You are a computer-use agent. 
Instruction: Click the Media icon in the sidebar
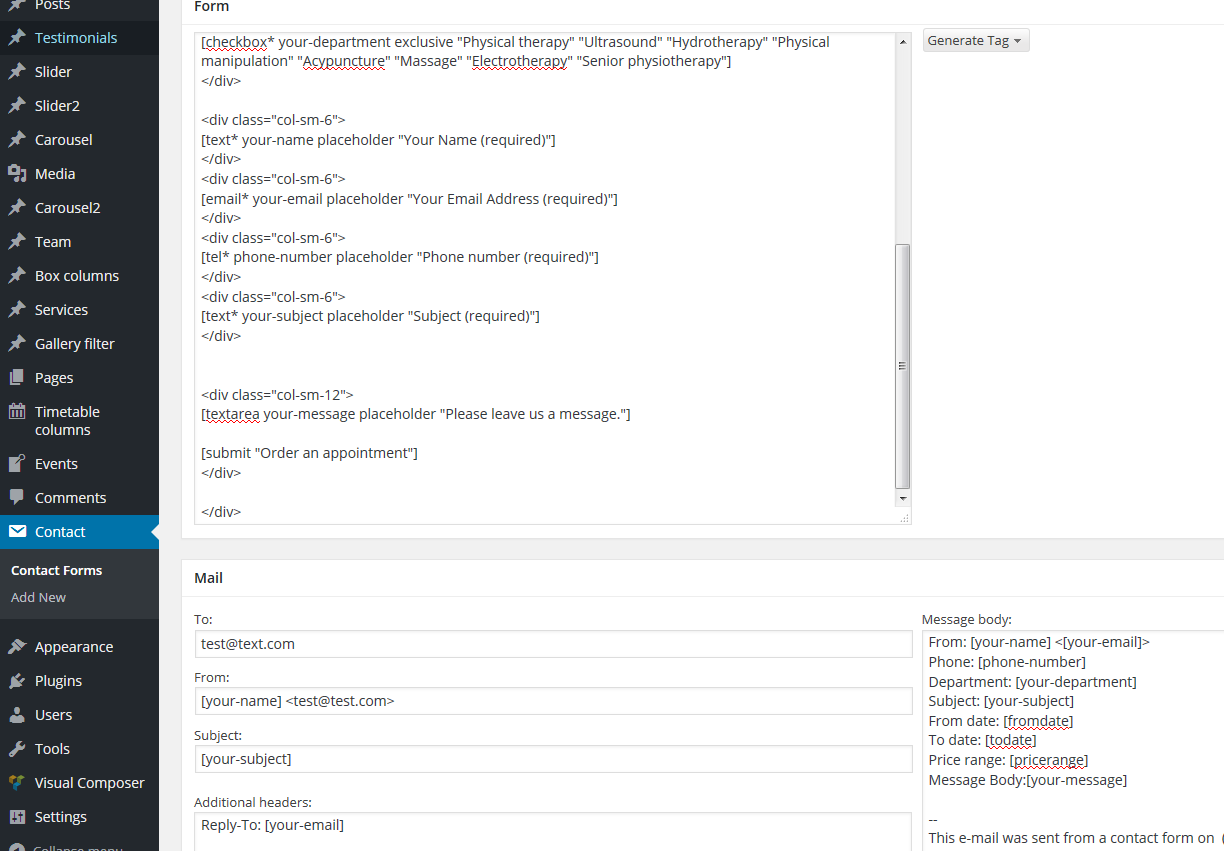17,174
